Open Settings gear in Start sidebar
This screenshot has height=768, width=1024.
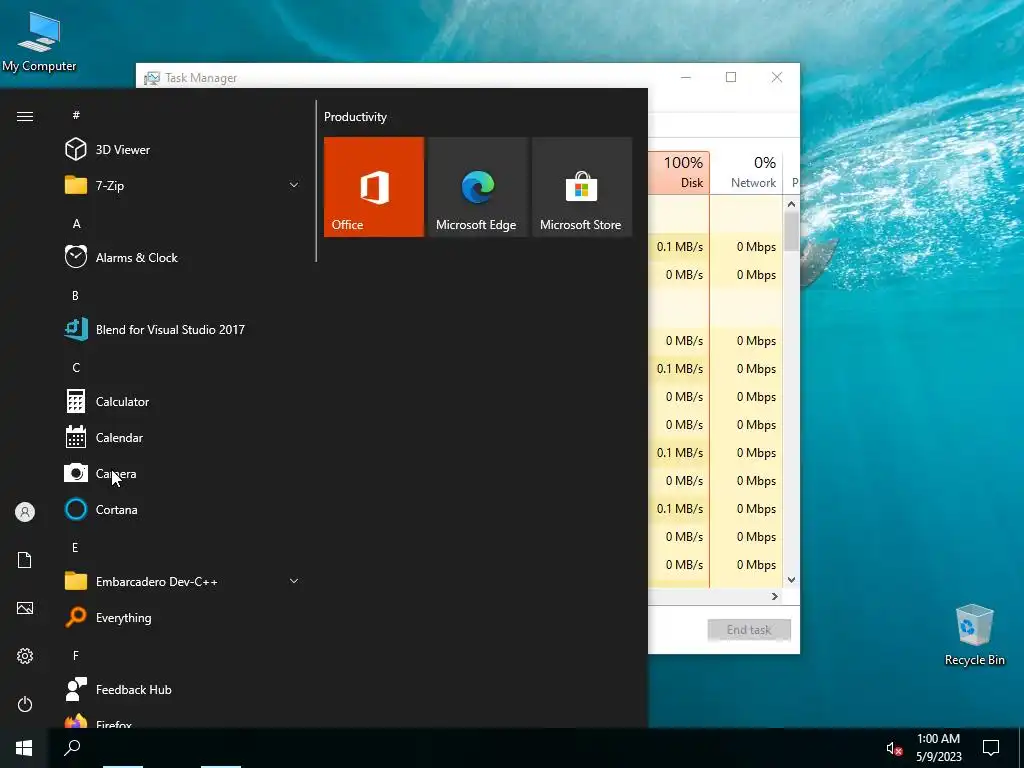coord(25,656)
